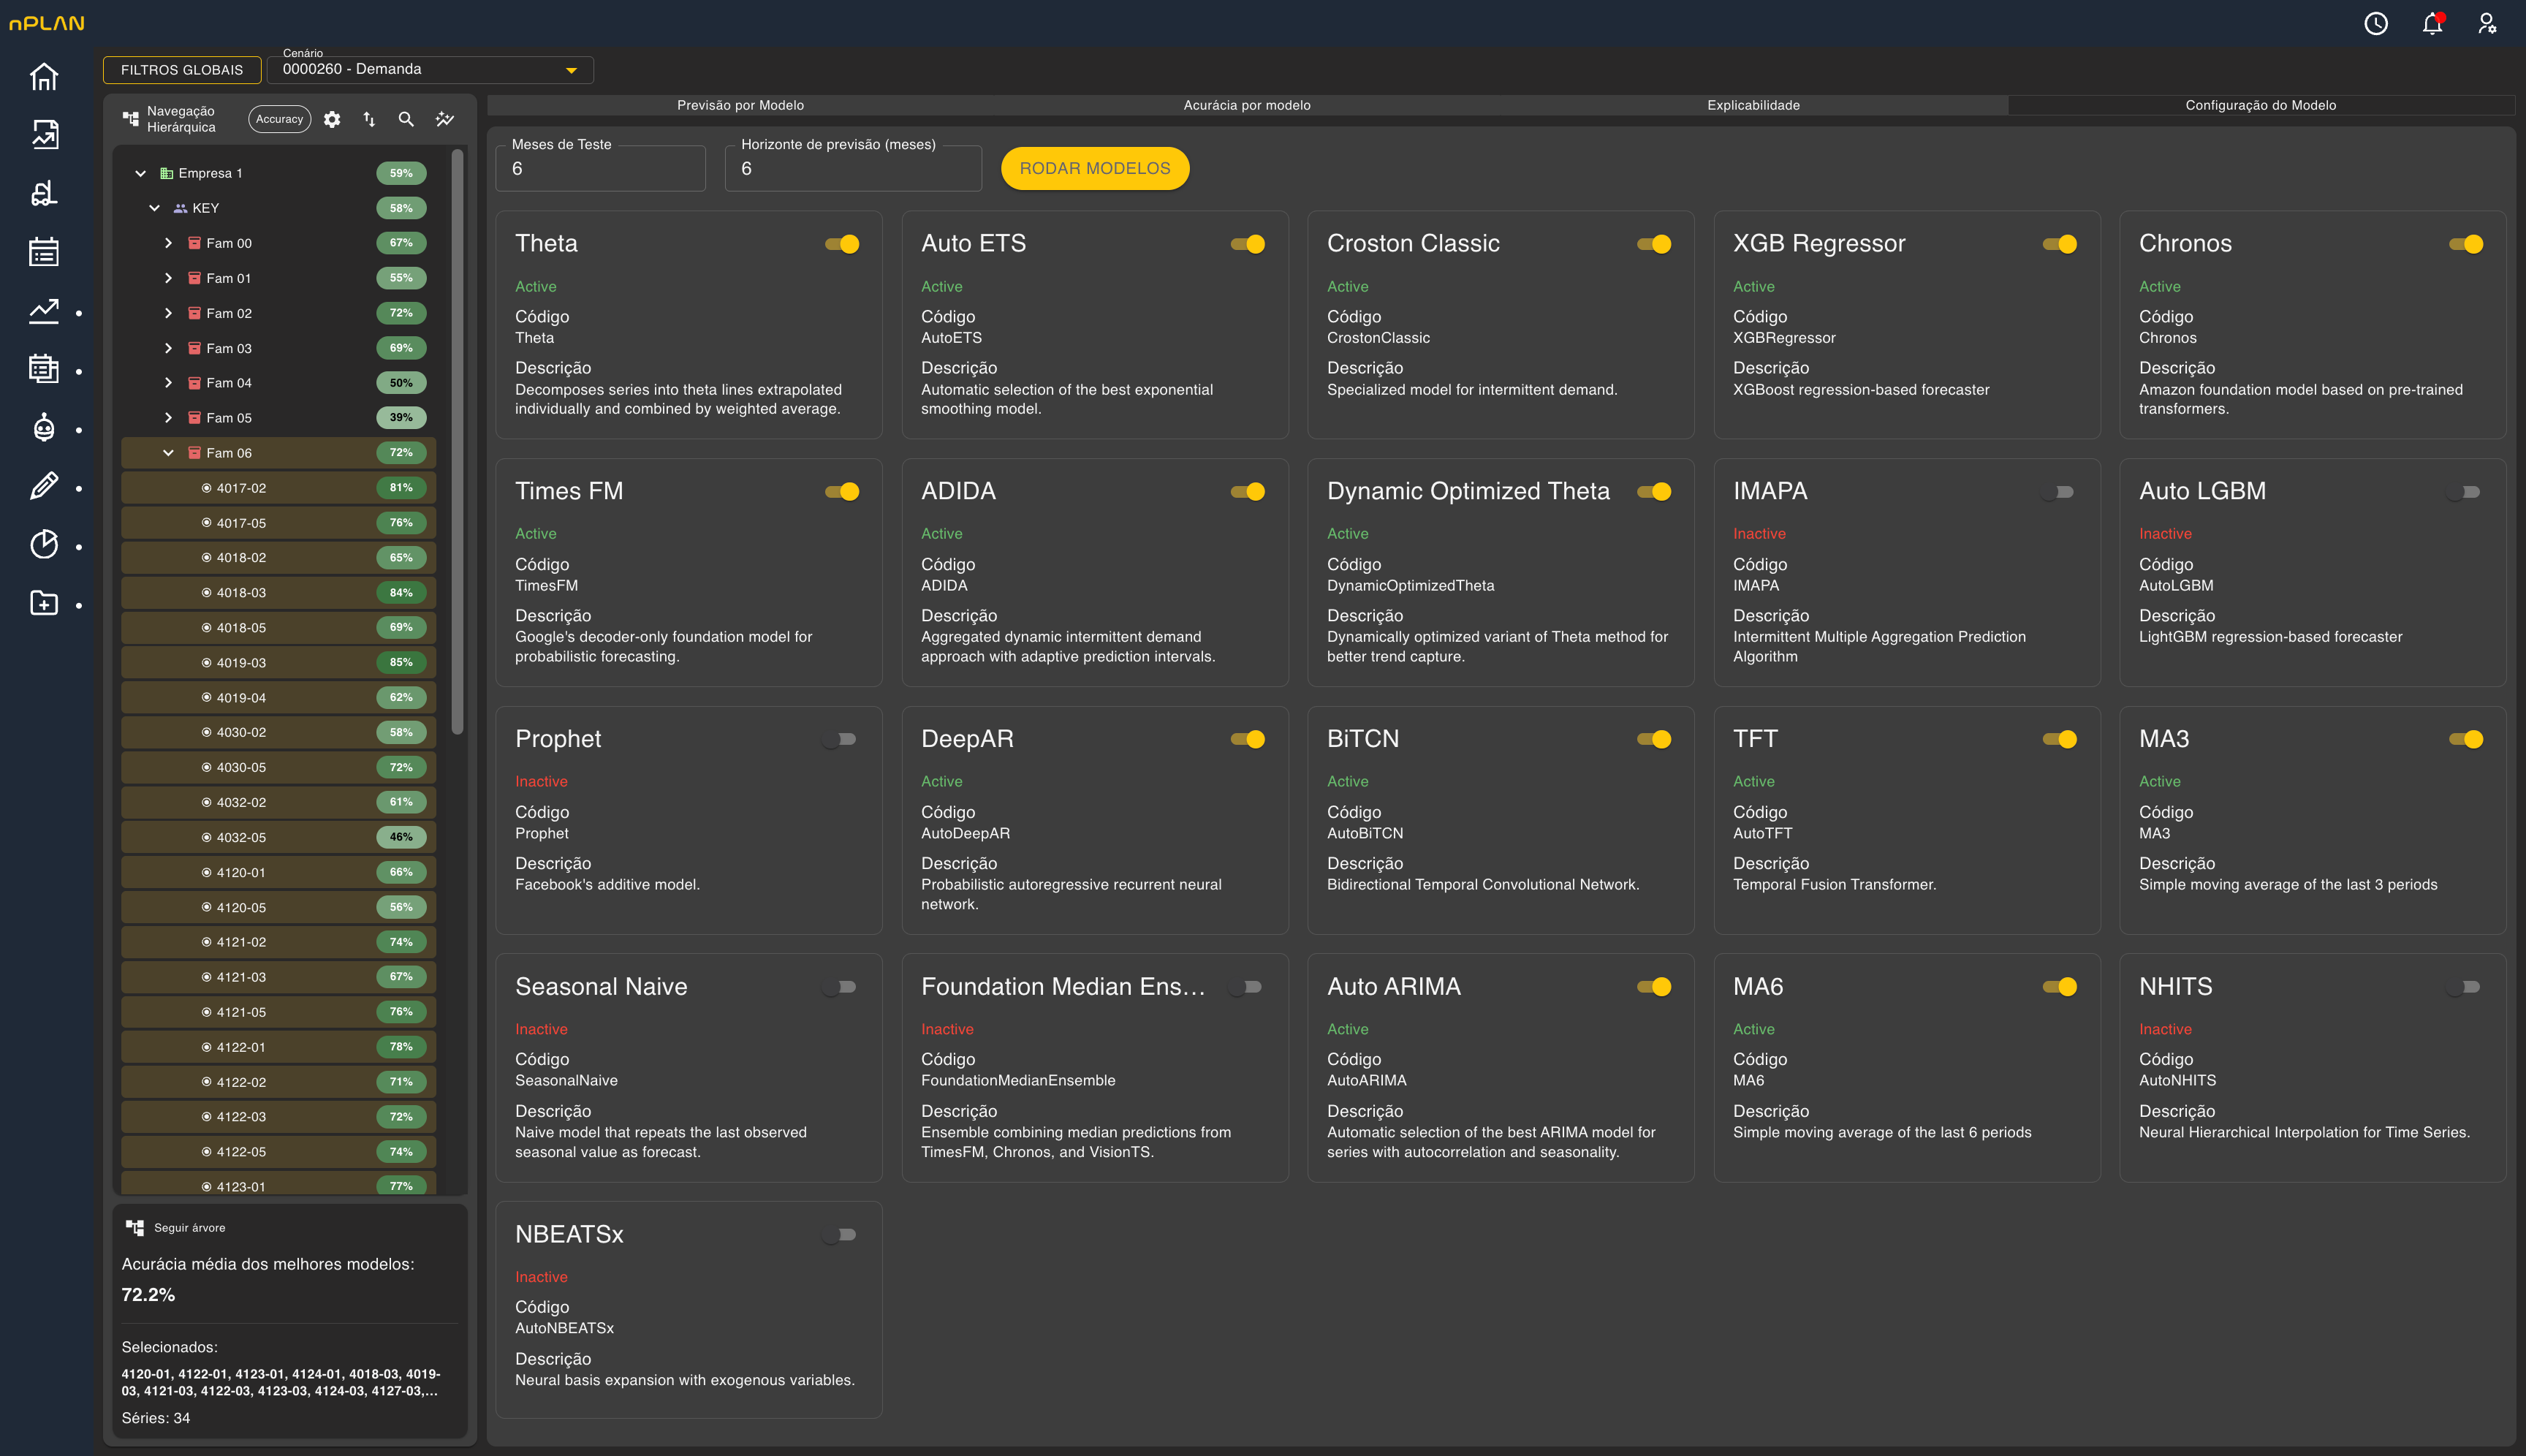Expand the Fam 03 node
The image size is (2526, 1456).
(x=168, y=348)
